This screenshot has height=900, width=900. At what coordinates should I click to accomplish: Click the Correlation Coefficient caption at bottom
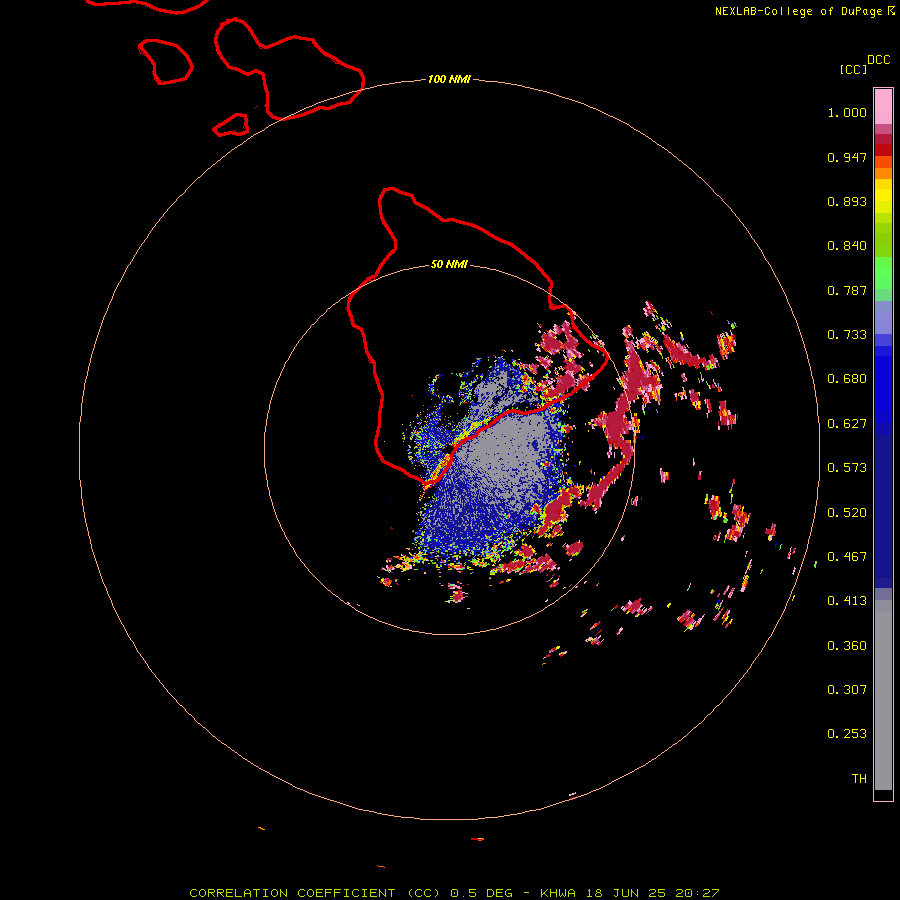454,893
